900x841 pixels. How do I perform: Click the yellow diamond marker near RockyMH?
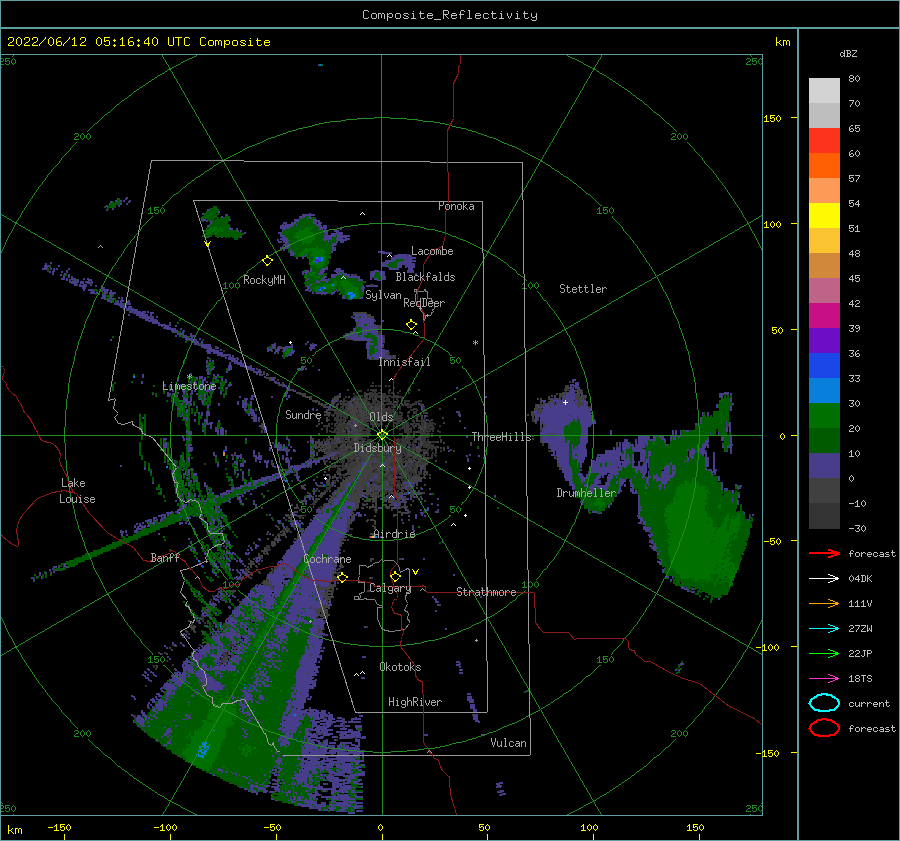pyautogui.click(x=267, y=261)
